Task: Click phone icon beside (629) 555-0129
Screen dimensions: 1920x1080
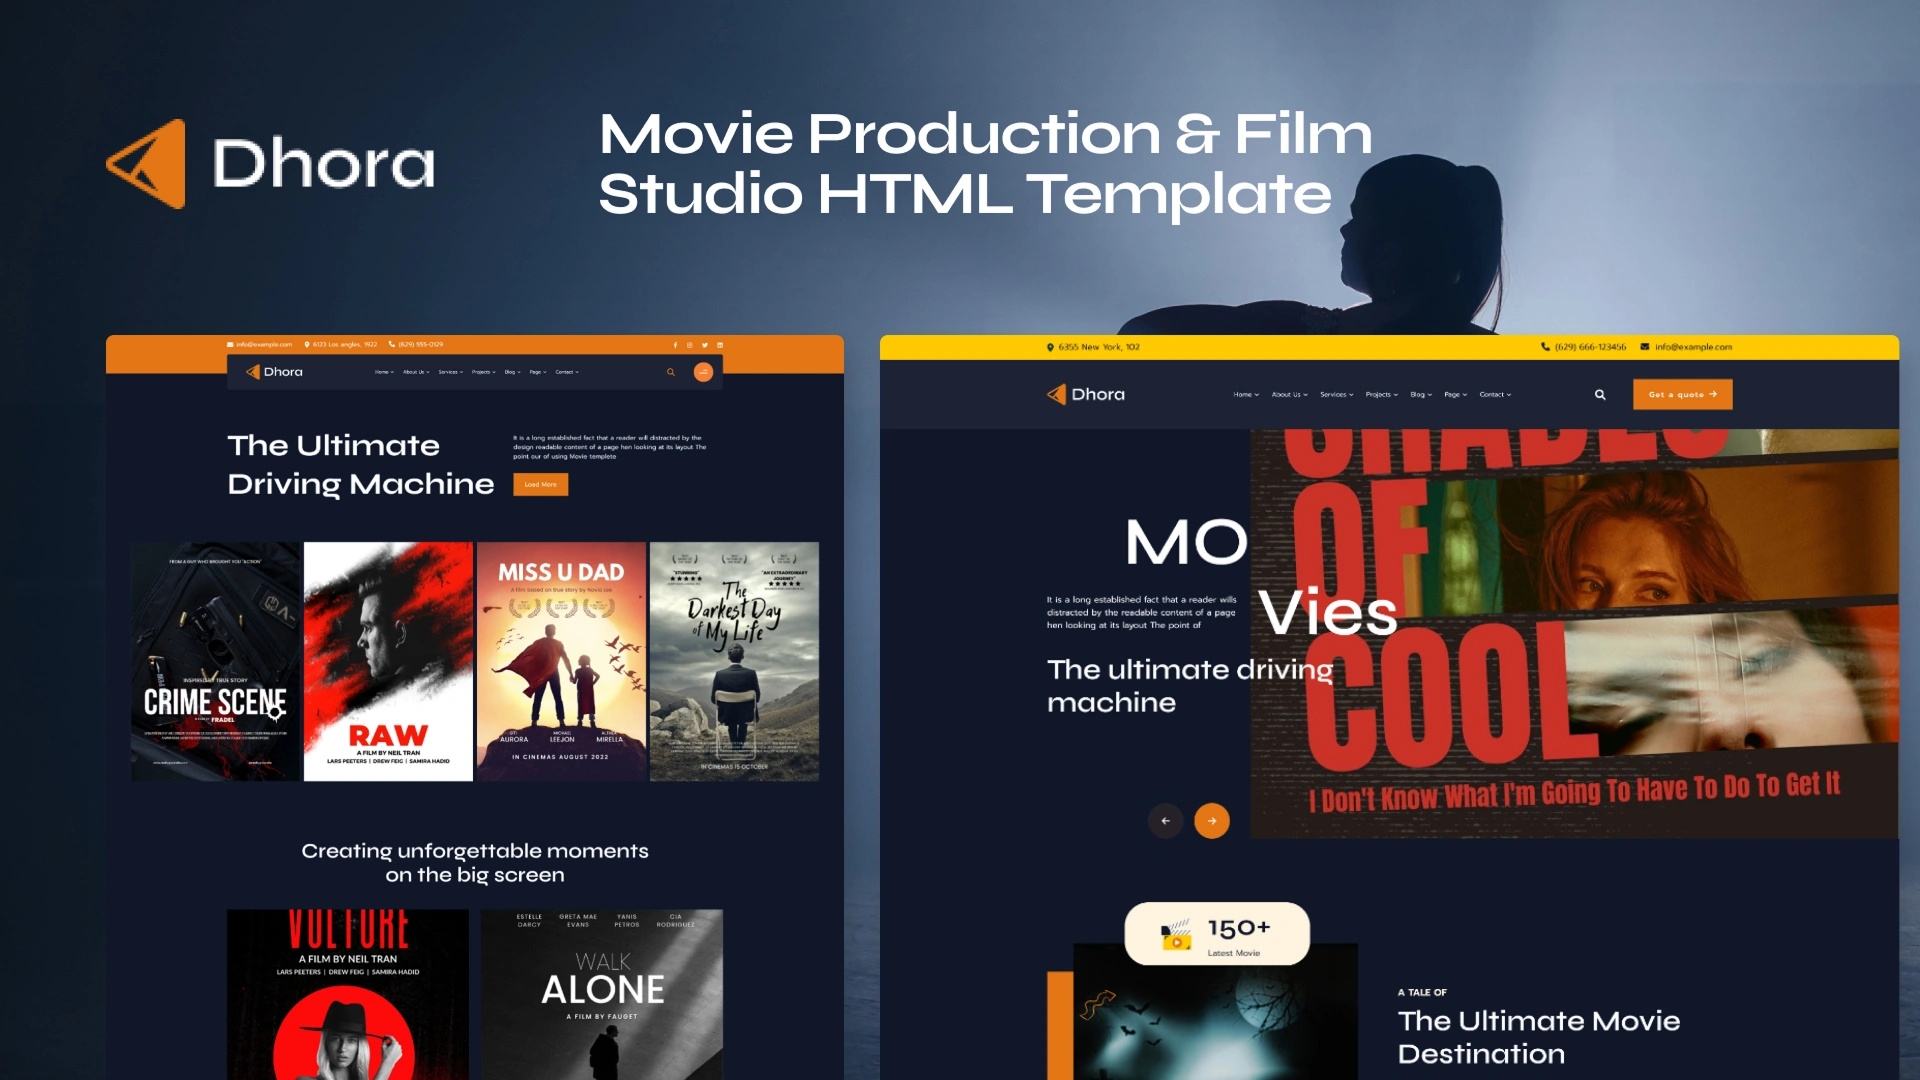Action: click(x=392, y=344)
